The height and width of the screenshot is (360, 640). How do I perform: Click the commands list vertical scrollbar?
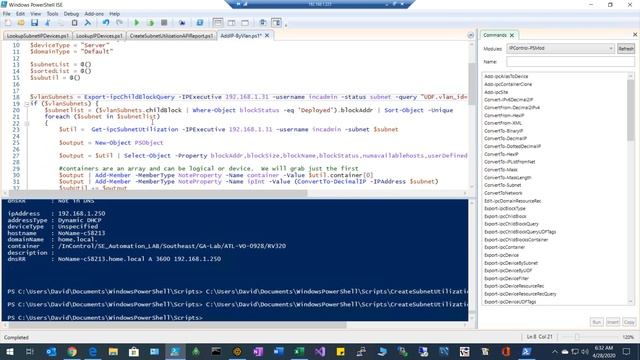pyautogui.click(x=631, y=110)
